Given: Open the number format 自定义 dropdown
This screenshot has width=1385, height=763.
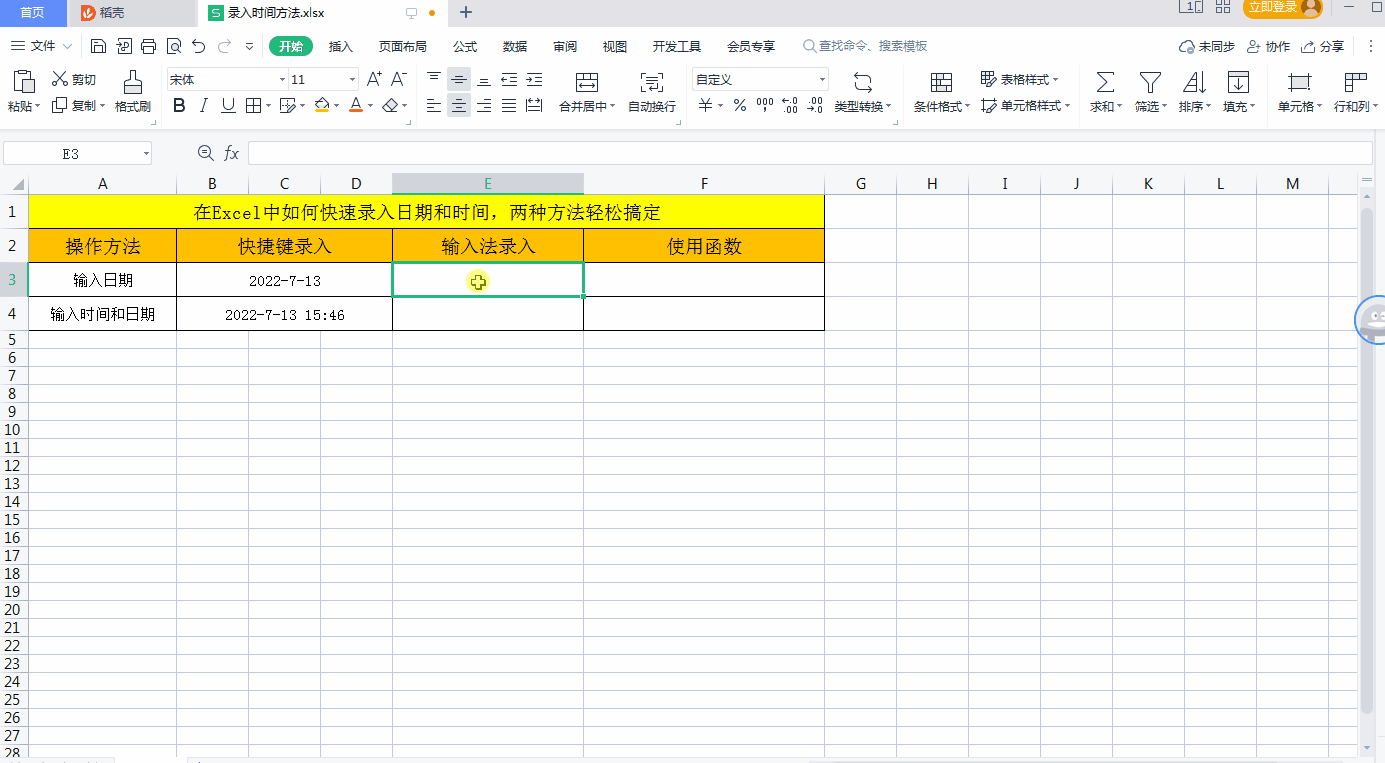Looking at the screenshot, I should pyautogui.click(x=823, y=79).
